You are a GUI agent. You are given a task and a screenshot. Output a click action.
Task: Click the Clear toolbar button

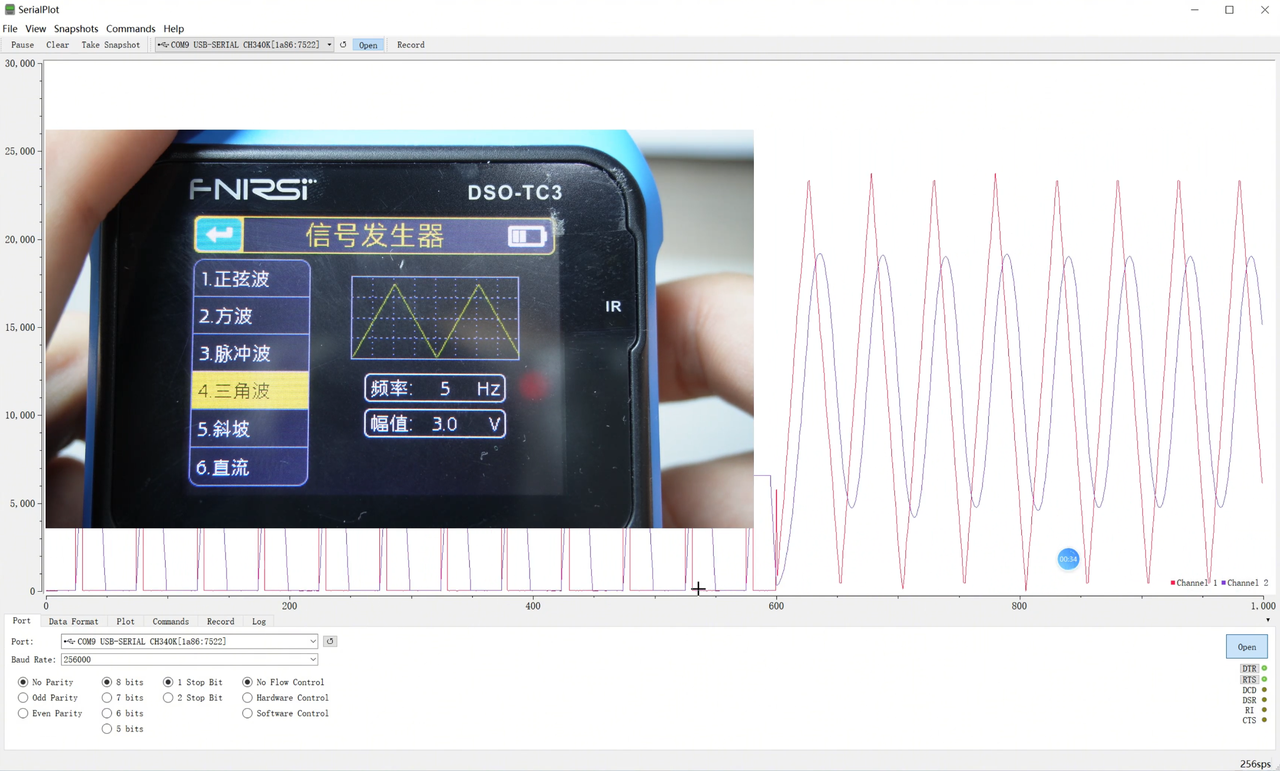pos(58,45)
